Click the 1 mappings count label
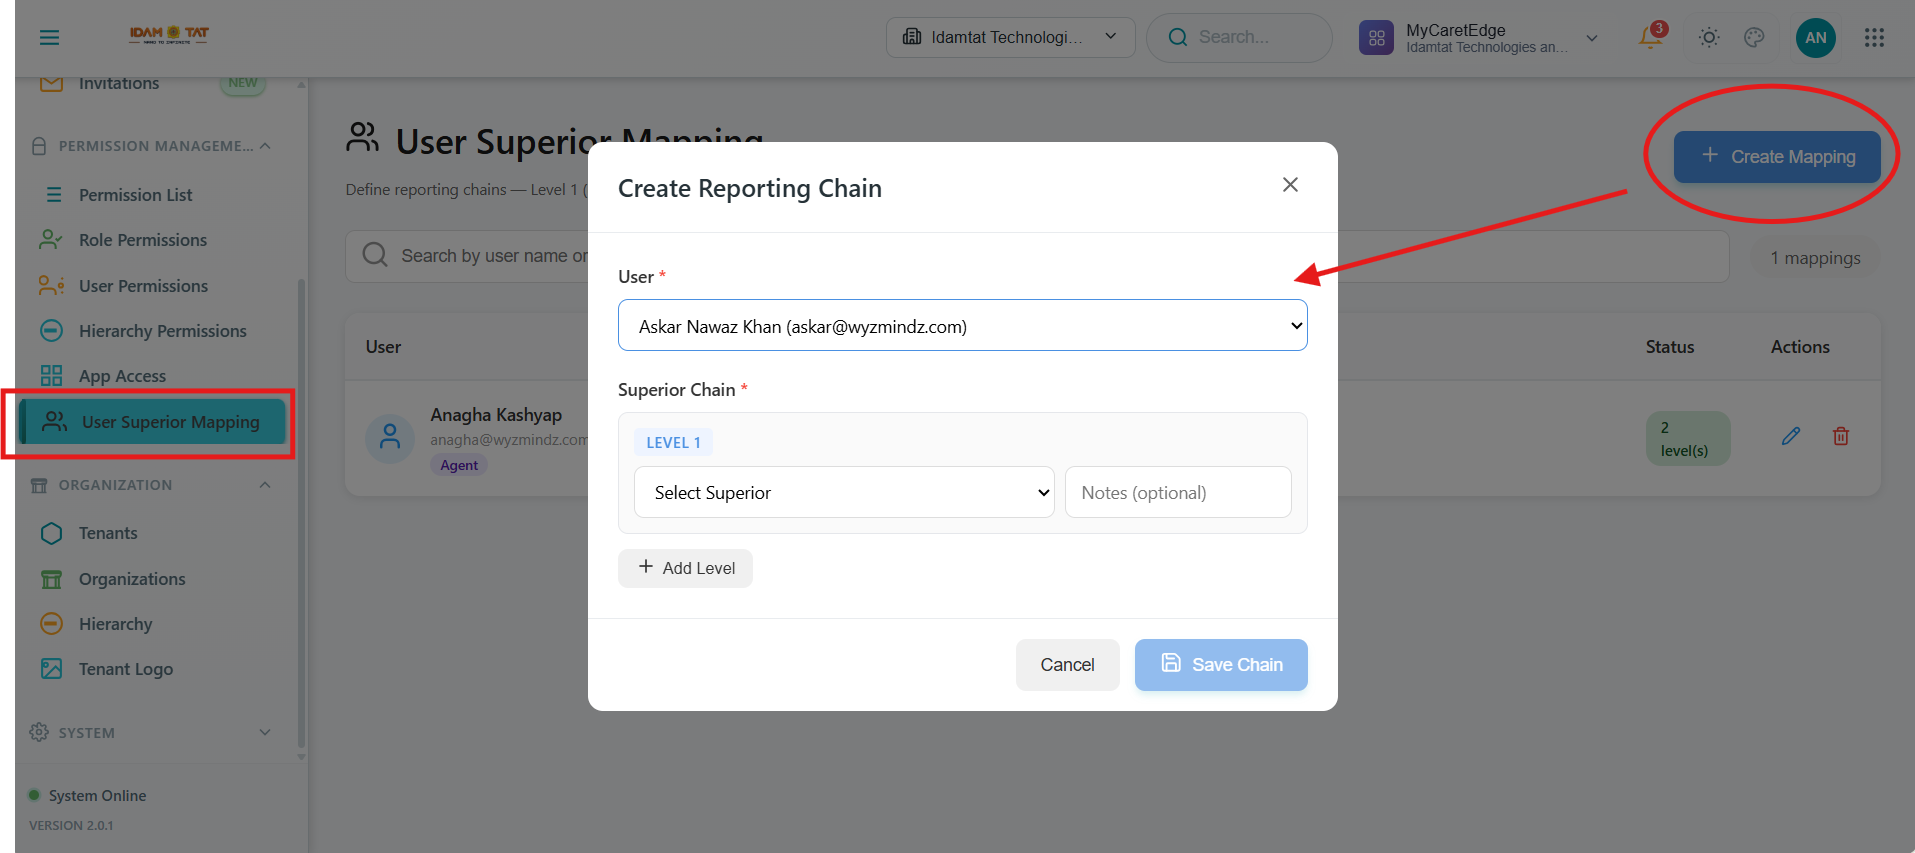 click(1815, 258)
